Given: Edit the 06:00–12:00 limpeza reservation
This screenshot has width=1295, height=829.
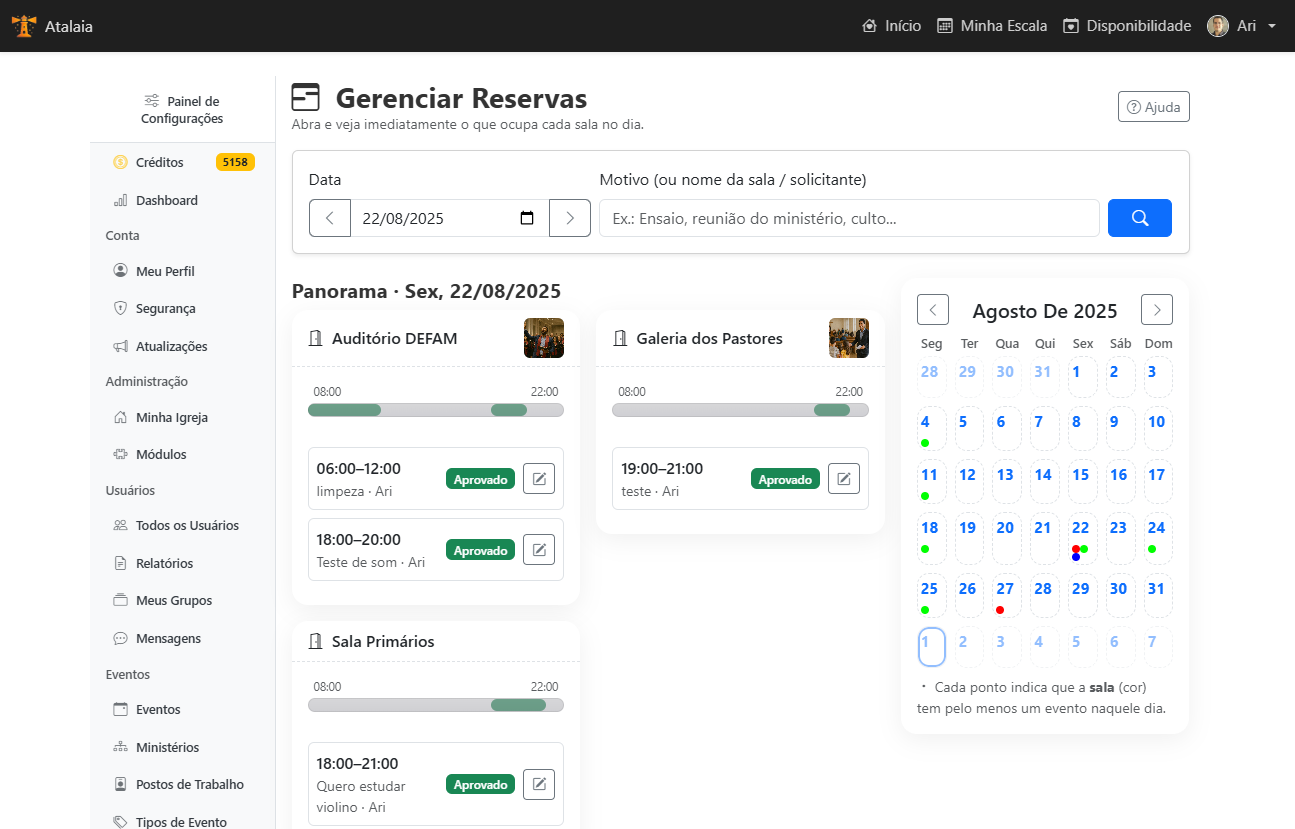Looking at the screenshot, I should click(538, 479).
